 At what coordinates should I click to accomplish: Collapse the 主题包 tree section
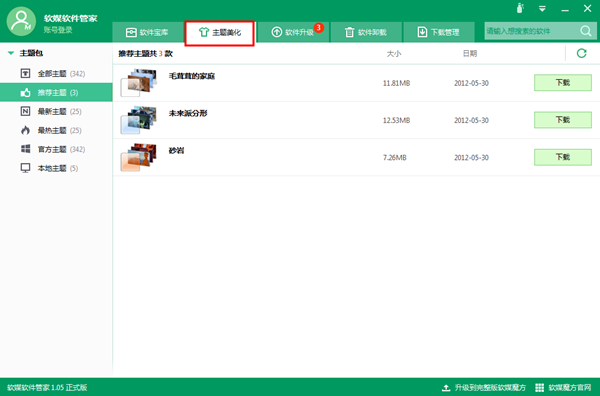(11, 53)
